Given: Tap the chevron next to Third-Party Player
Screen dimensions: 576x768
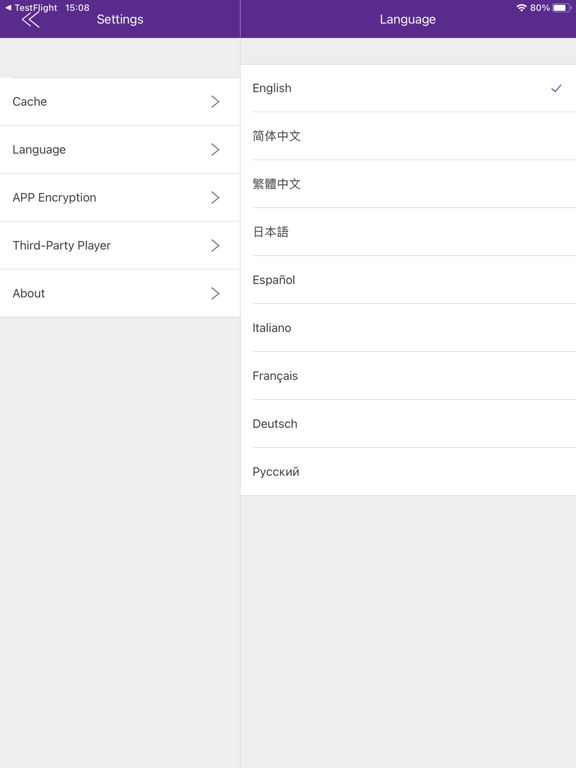Looking at the screenshot, I should click(215, 245).
